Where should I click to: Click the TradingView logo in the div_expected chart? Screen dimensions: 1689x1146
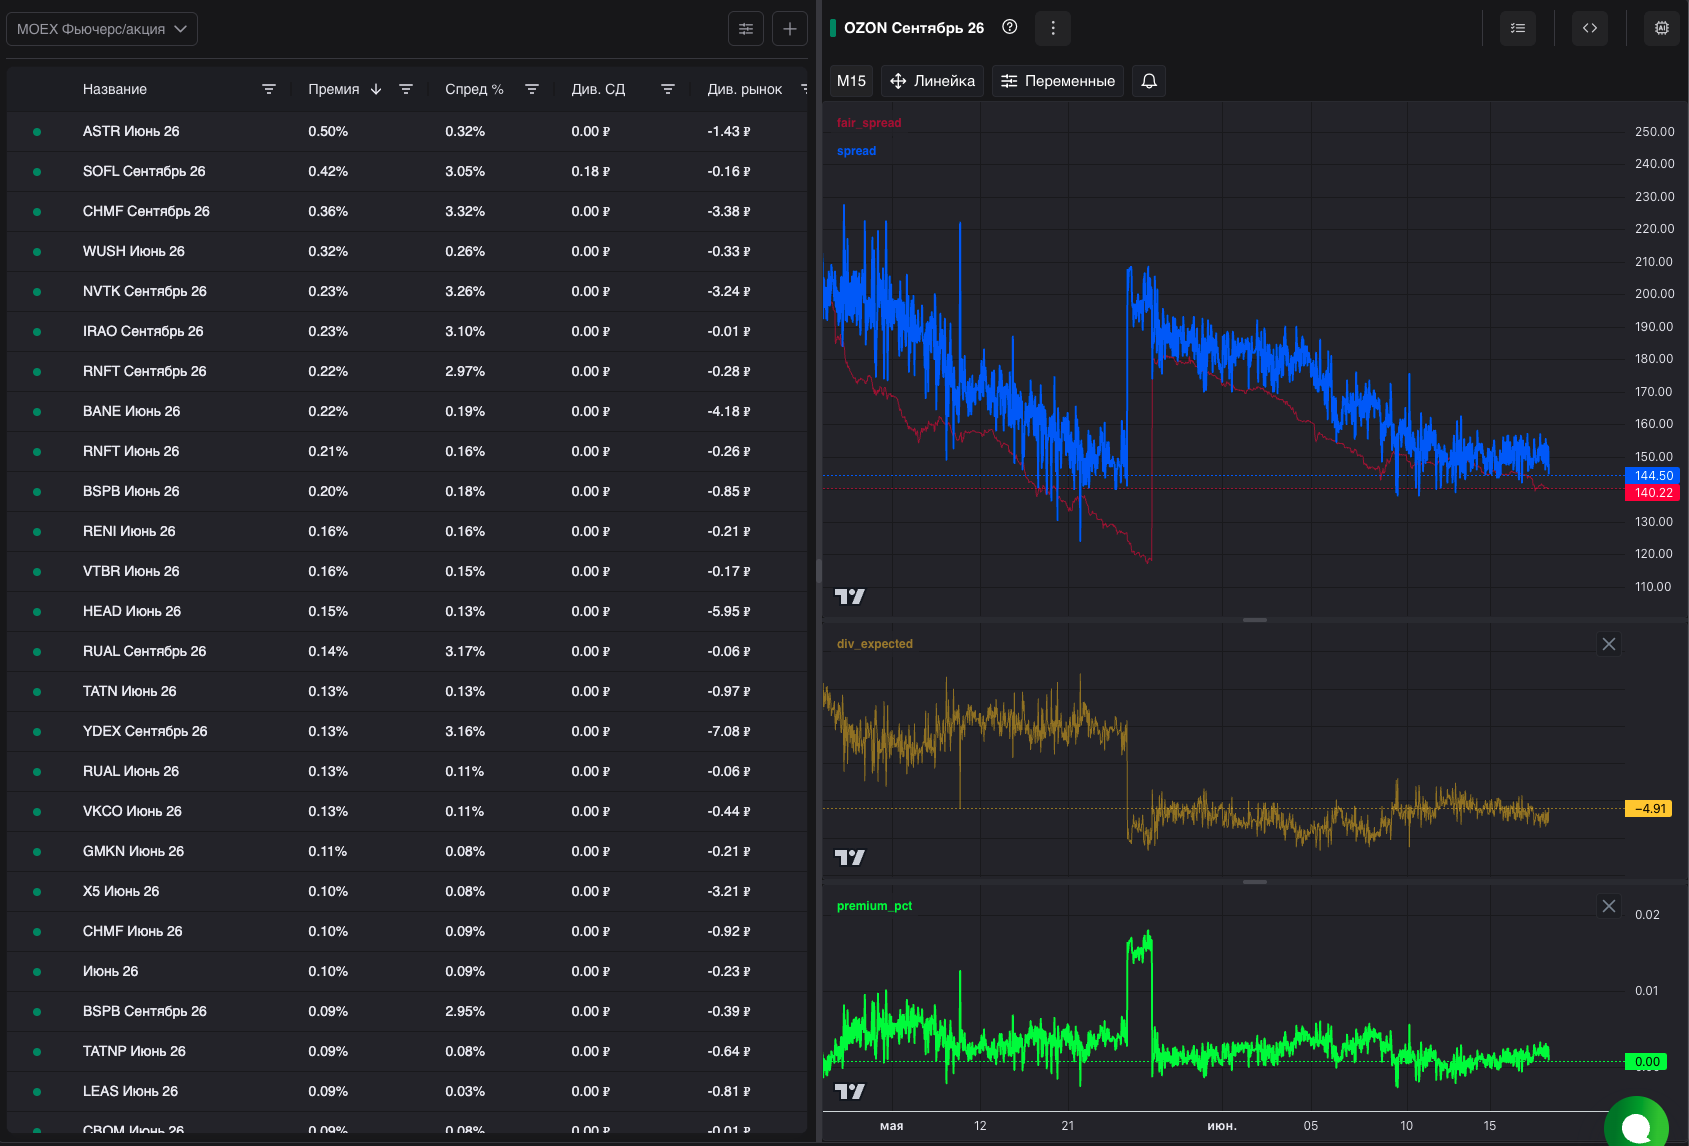pos(850,857)
